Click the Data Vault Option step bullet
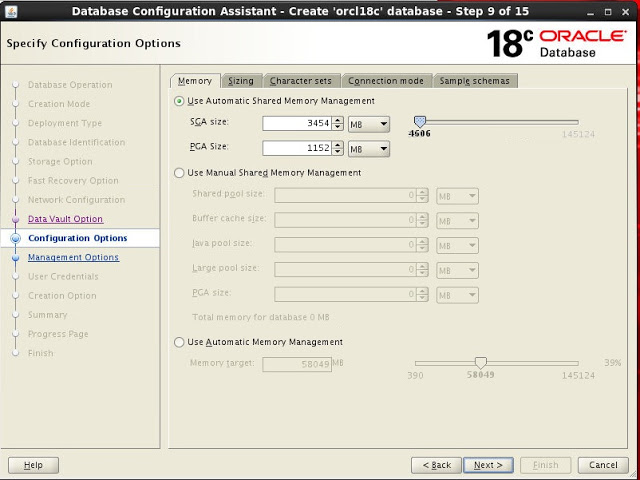Image resolution: width=640 pixels, height=480 pixels. point(16,219)
